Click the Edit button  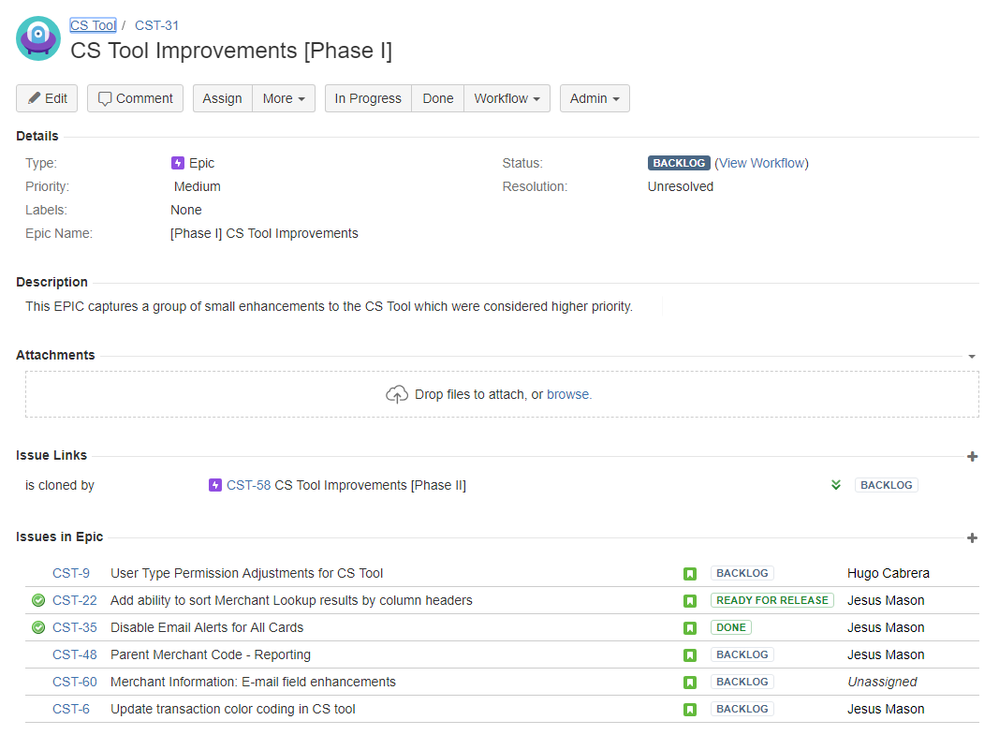[x=47, y=98]
